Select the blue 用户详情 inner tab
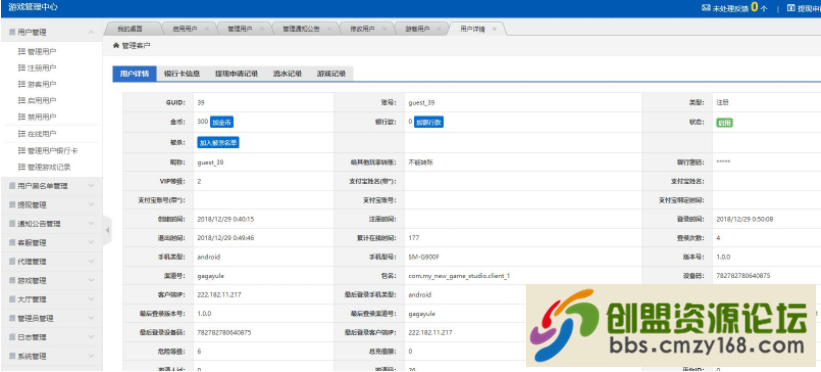 135,74
